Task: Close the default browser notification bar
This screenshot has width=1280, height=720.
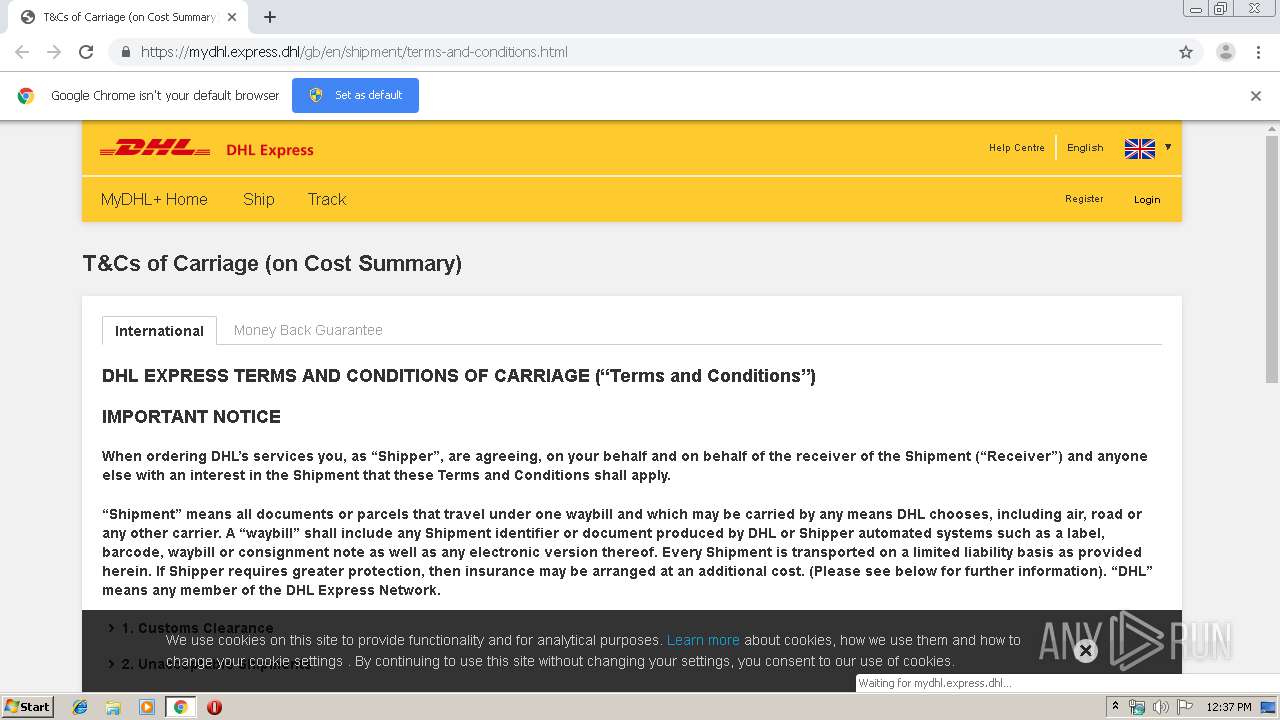Action: point(1256,96)
